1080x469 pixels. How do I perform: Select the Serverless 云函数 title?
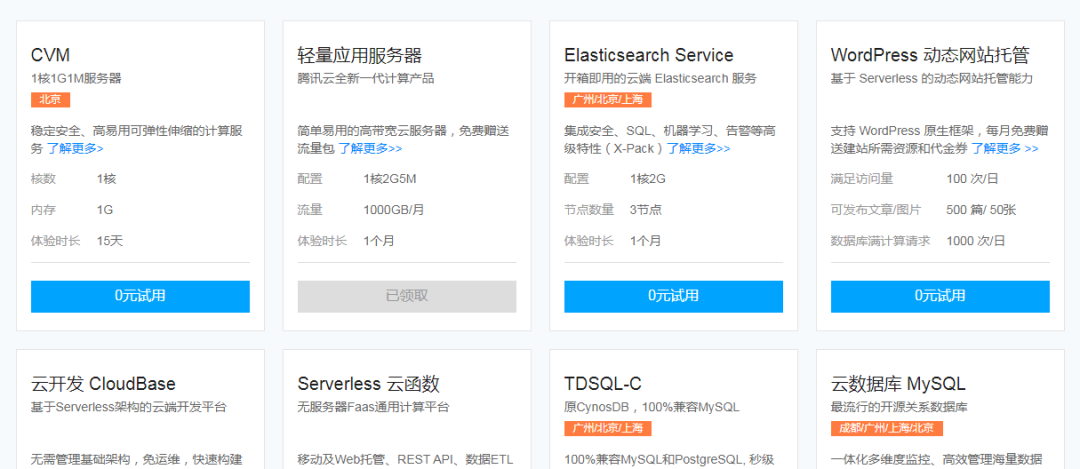click(368, 384)
